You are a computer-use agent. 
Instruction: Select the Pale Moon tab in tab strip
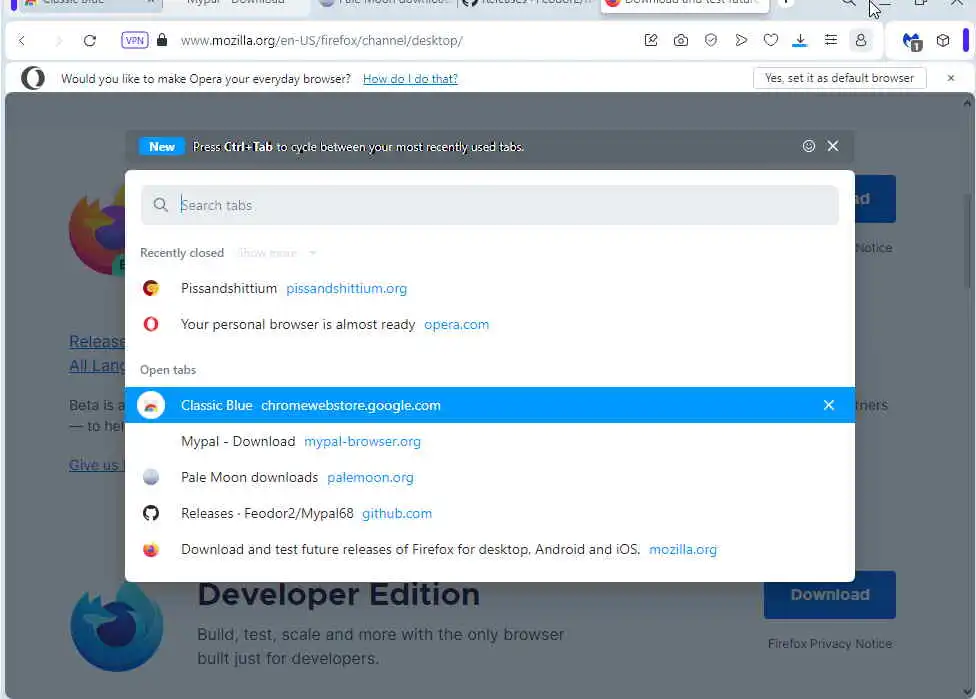382,4
